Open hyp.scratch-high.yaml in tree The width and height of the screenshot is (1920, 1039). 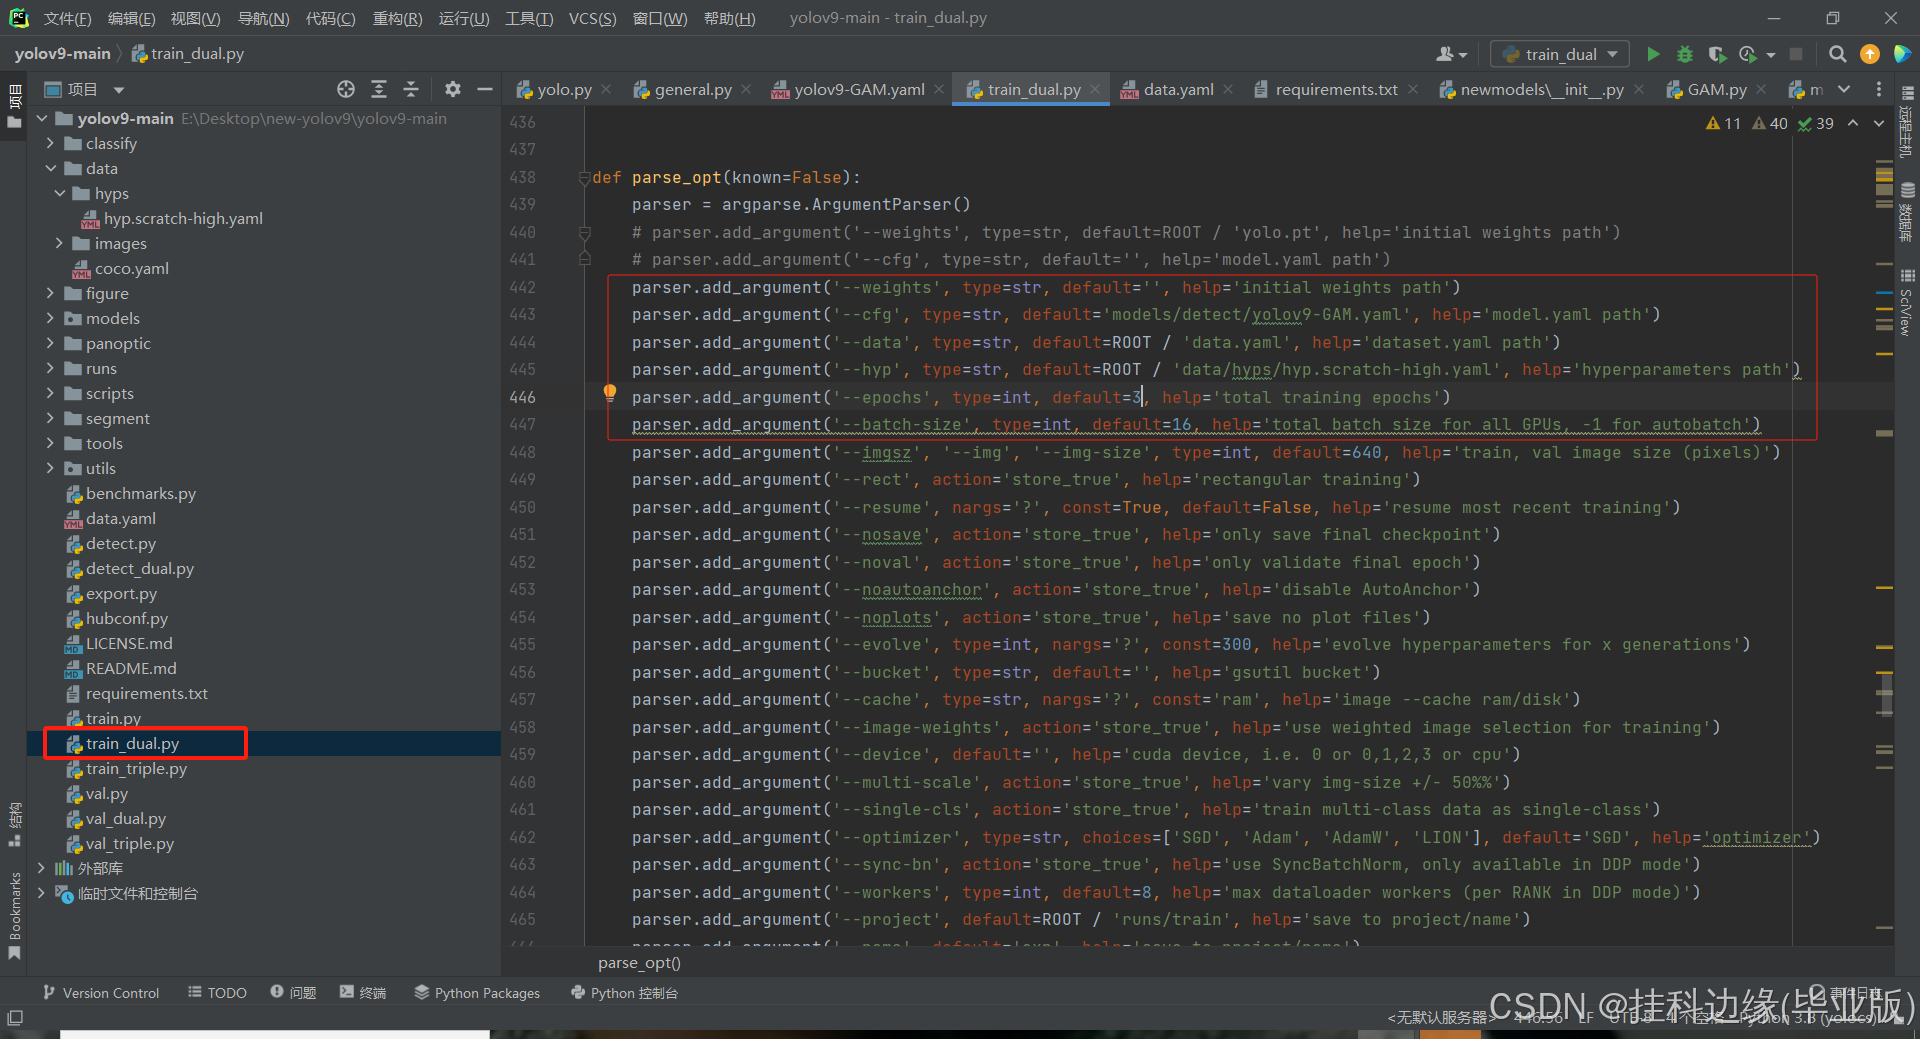(183, 218)
